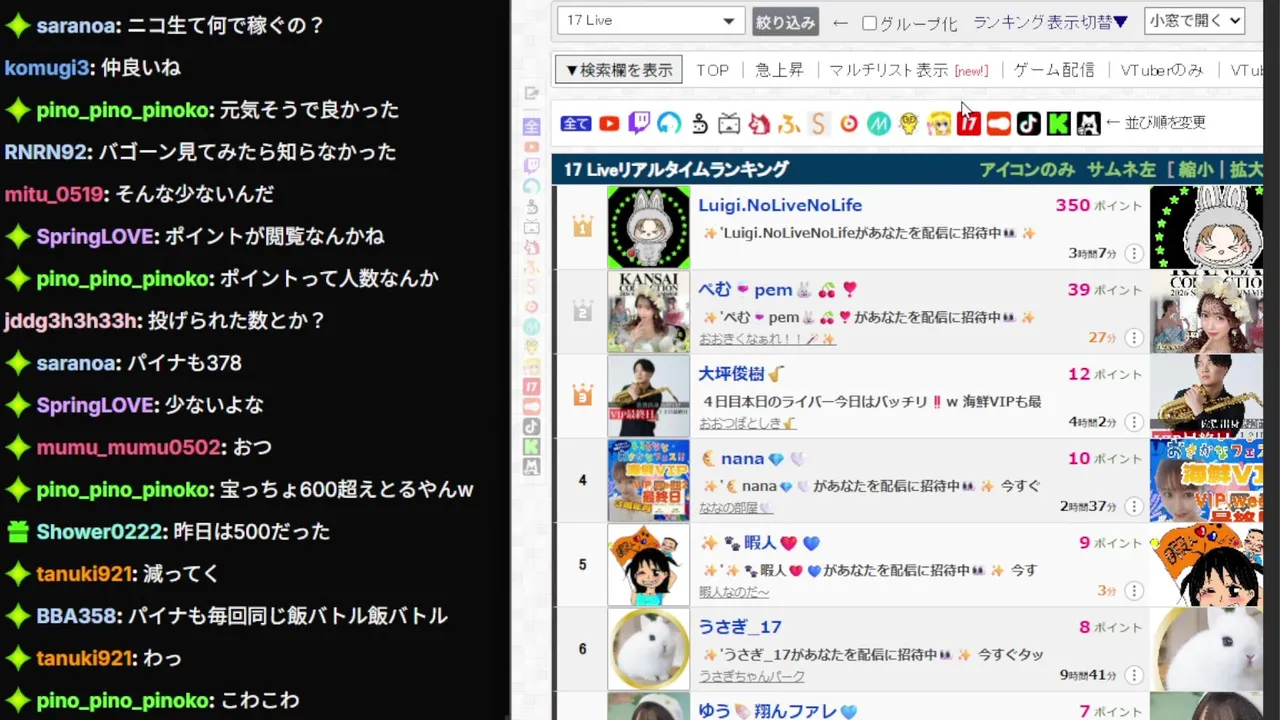Click the blonde anime girl site icon
1280x720 pixels.
click(938, 123)
